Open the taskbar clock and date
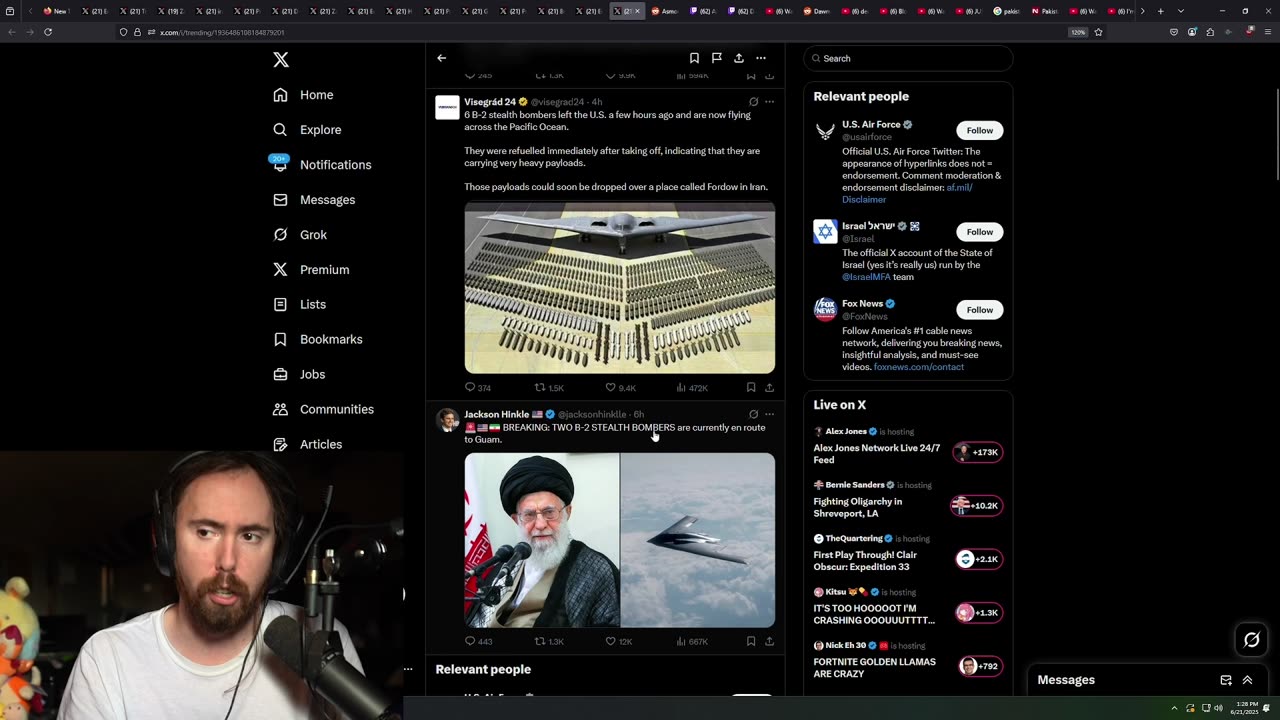Screen dimensions: 1280x720 1246,708
